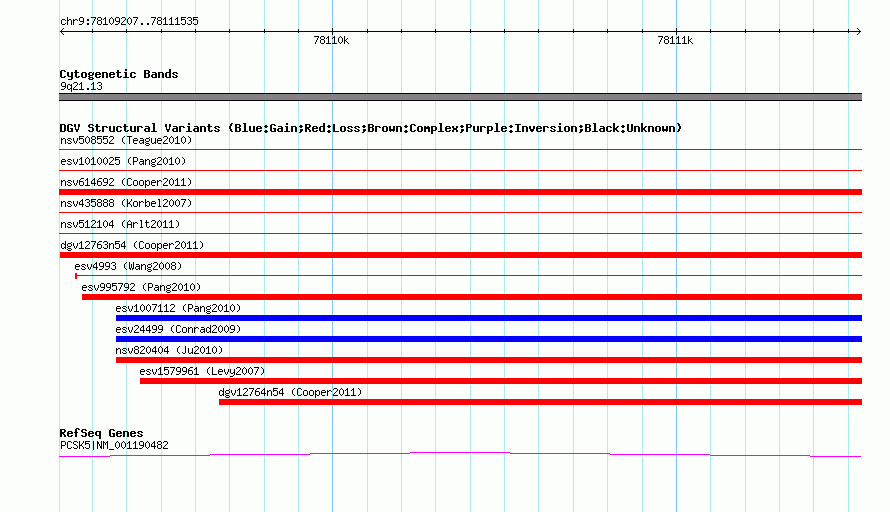Click the red esv995792 loss bar
The image size is (890, 512).
(x=472, y=297)
